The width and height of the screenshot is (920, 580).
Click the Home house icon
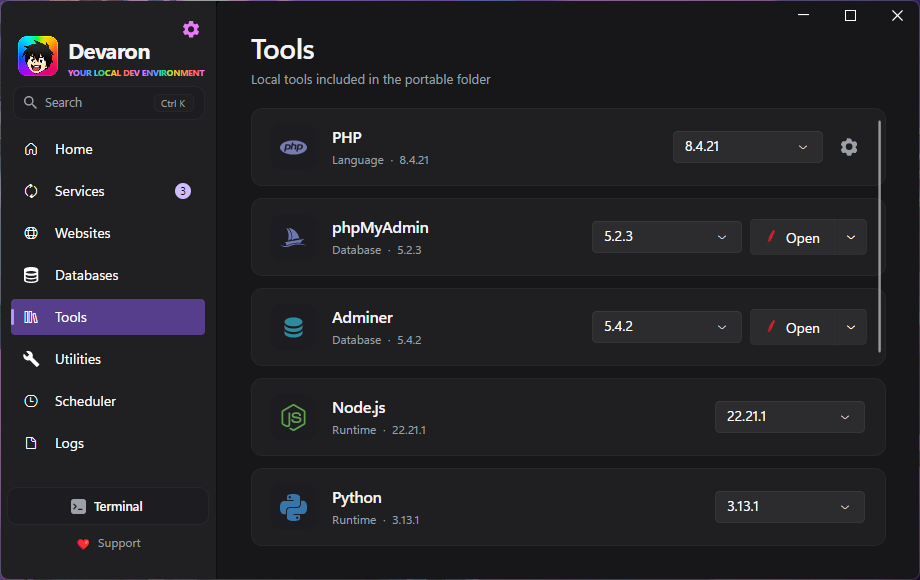[x=31, y=149]
